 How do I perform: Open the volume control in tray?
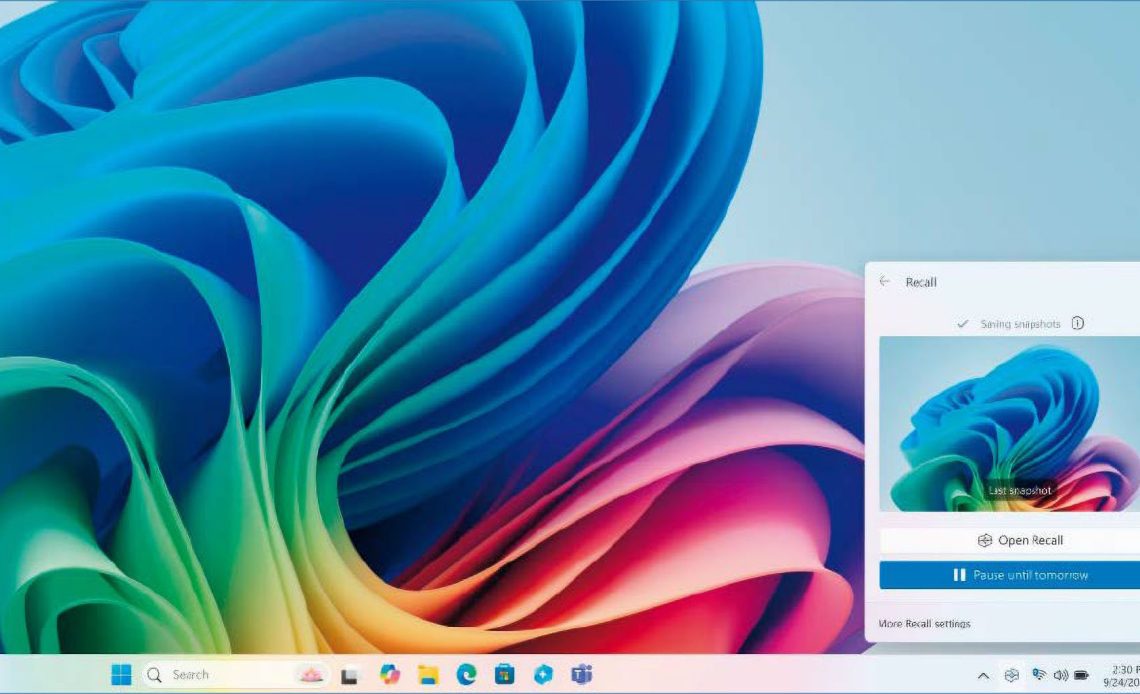point(1061,675)
